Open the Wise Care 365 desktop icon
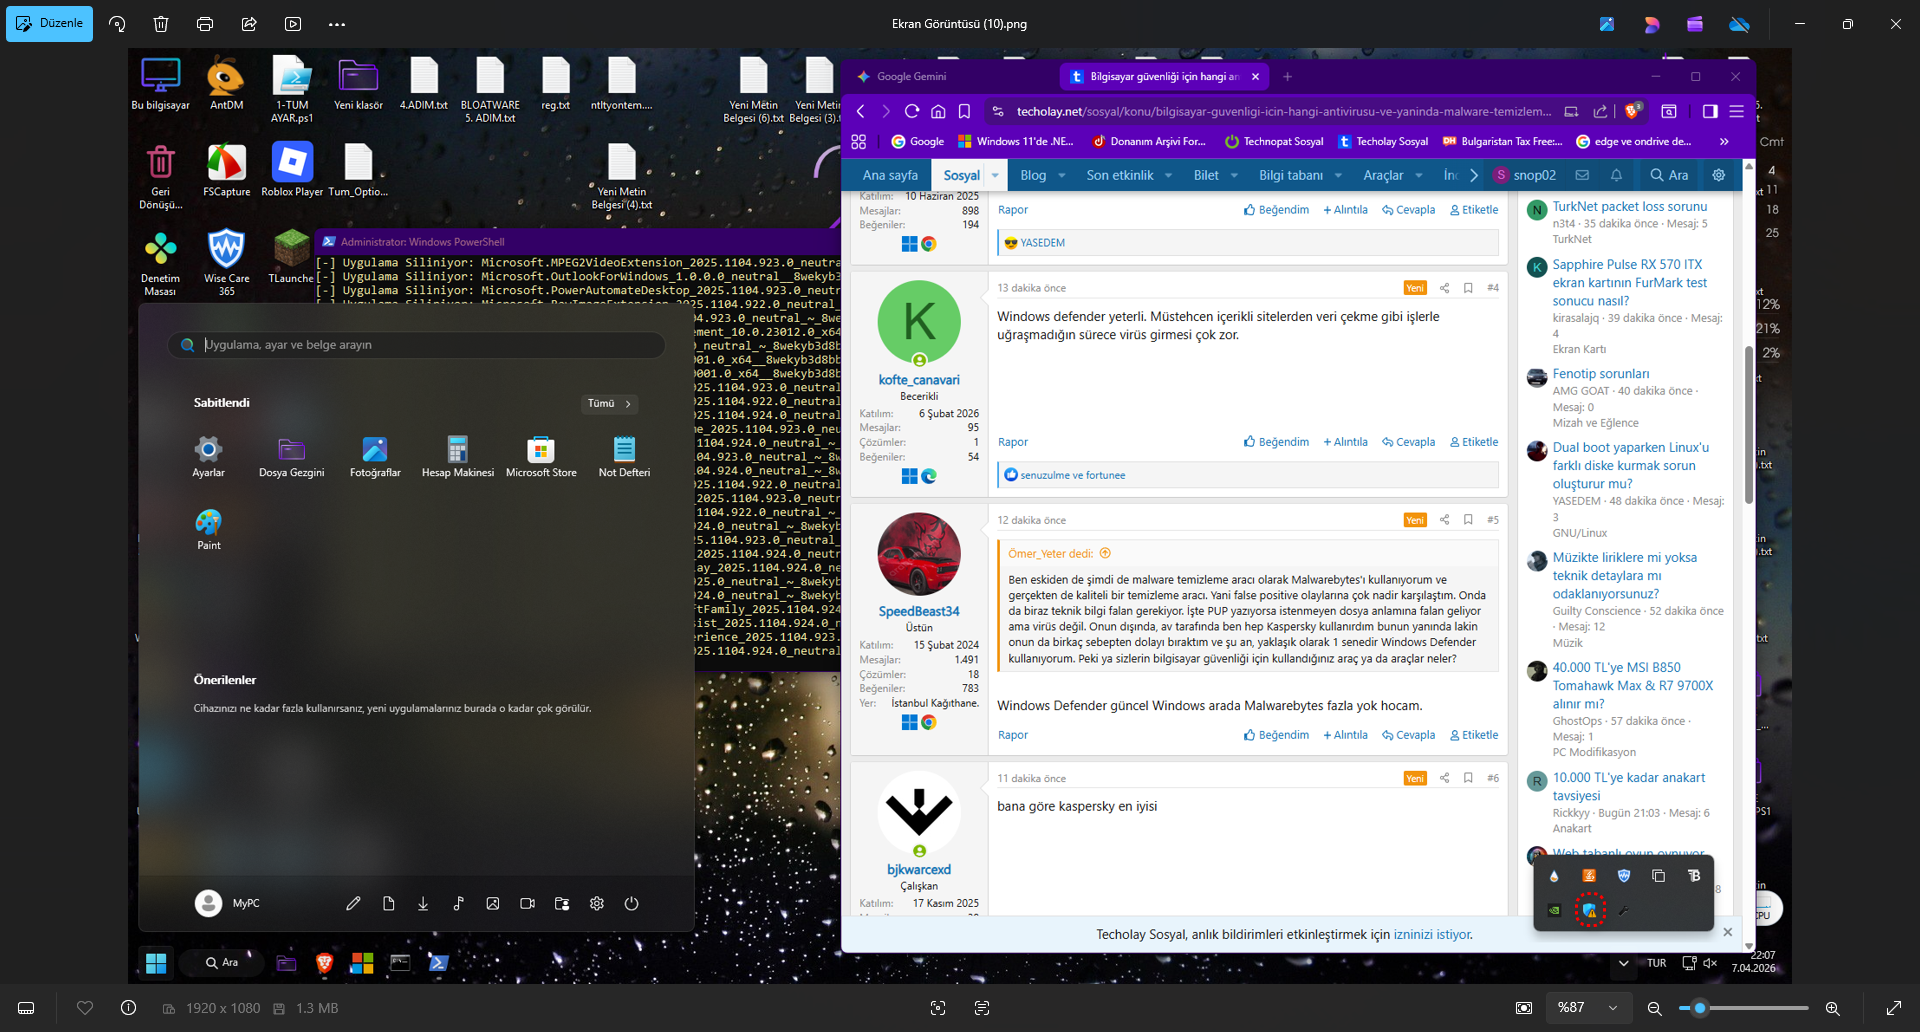This screenshot has width=1920, height=1032. 226,263
